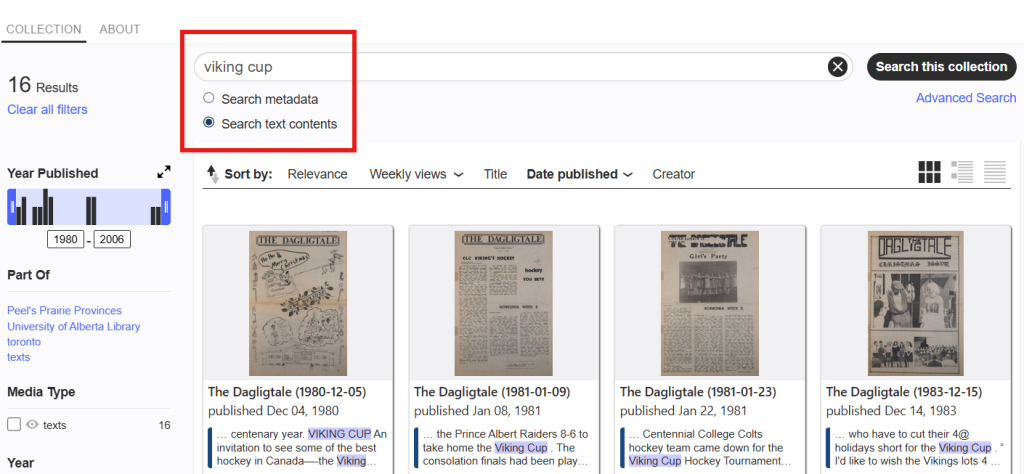Open the COLLECTION tab

pos(44,29)
